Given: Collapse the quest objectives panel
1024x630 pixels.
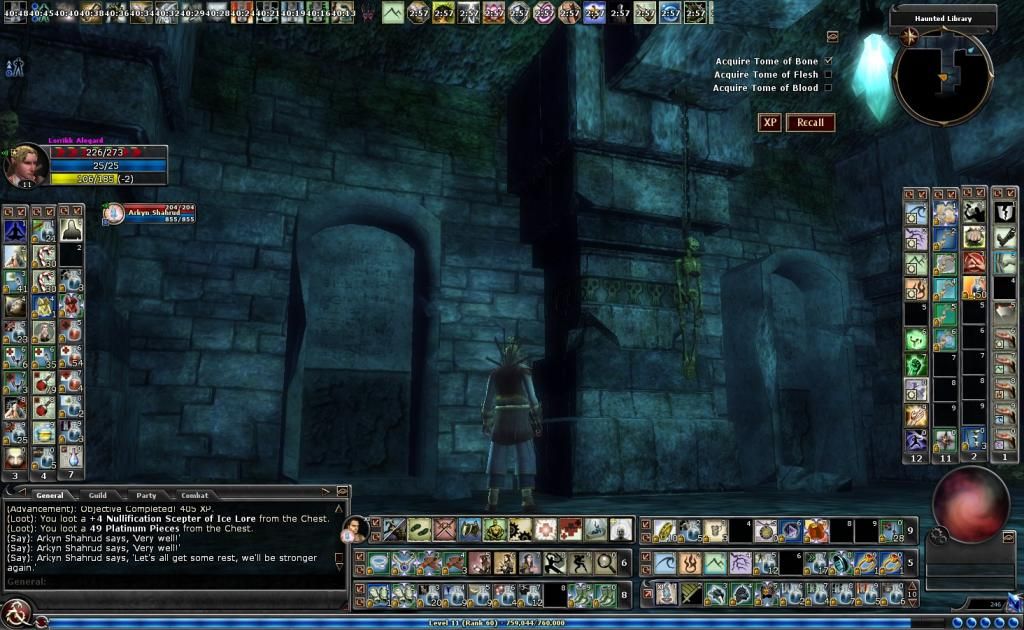Looking at the screenshot, I should tap(832, 36).
